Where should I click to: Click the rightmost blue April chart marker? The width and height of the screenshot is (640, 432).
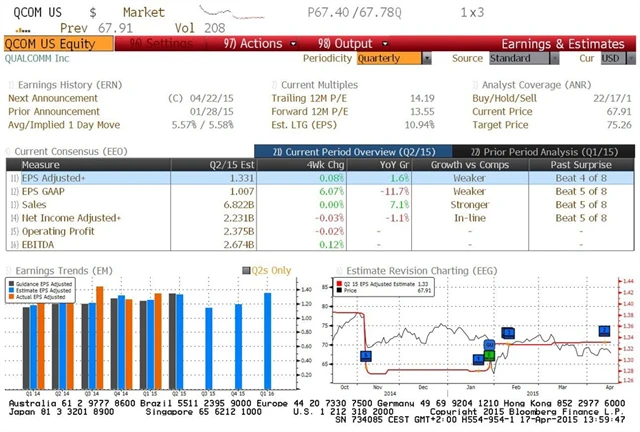604,331
